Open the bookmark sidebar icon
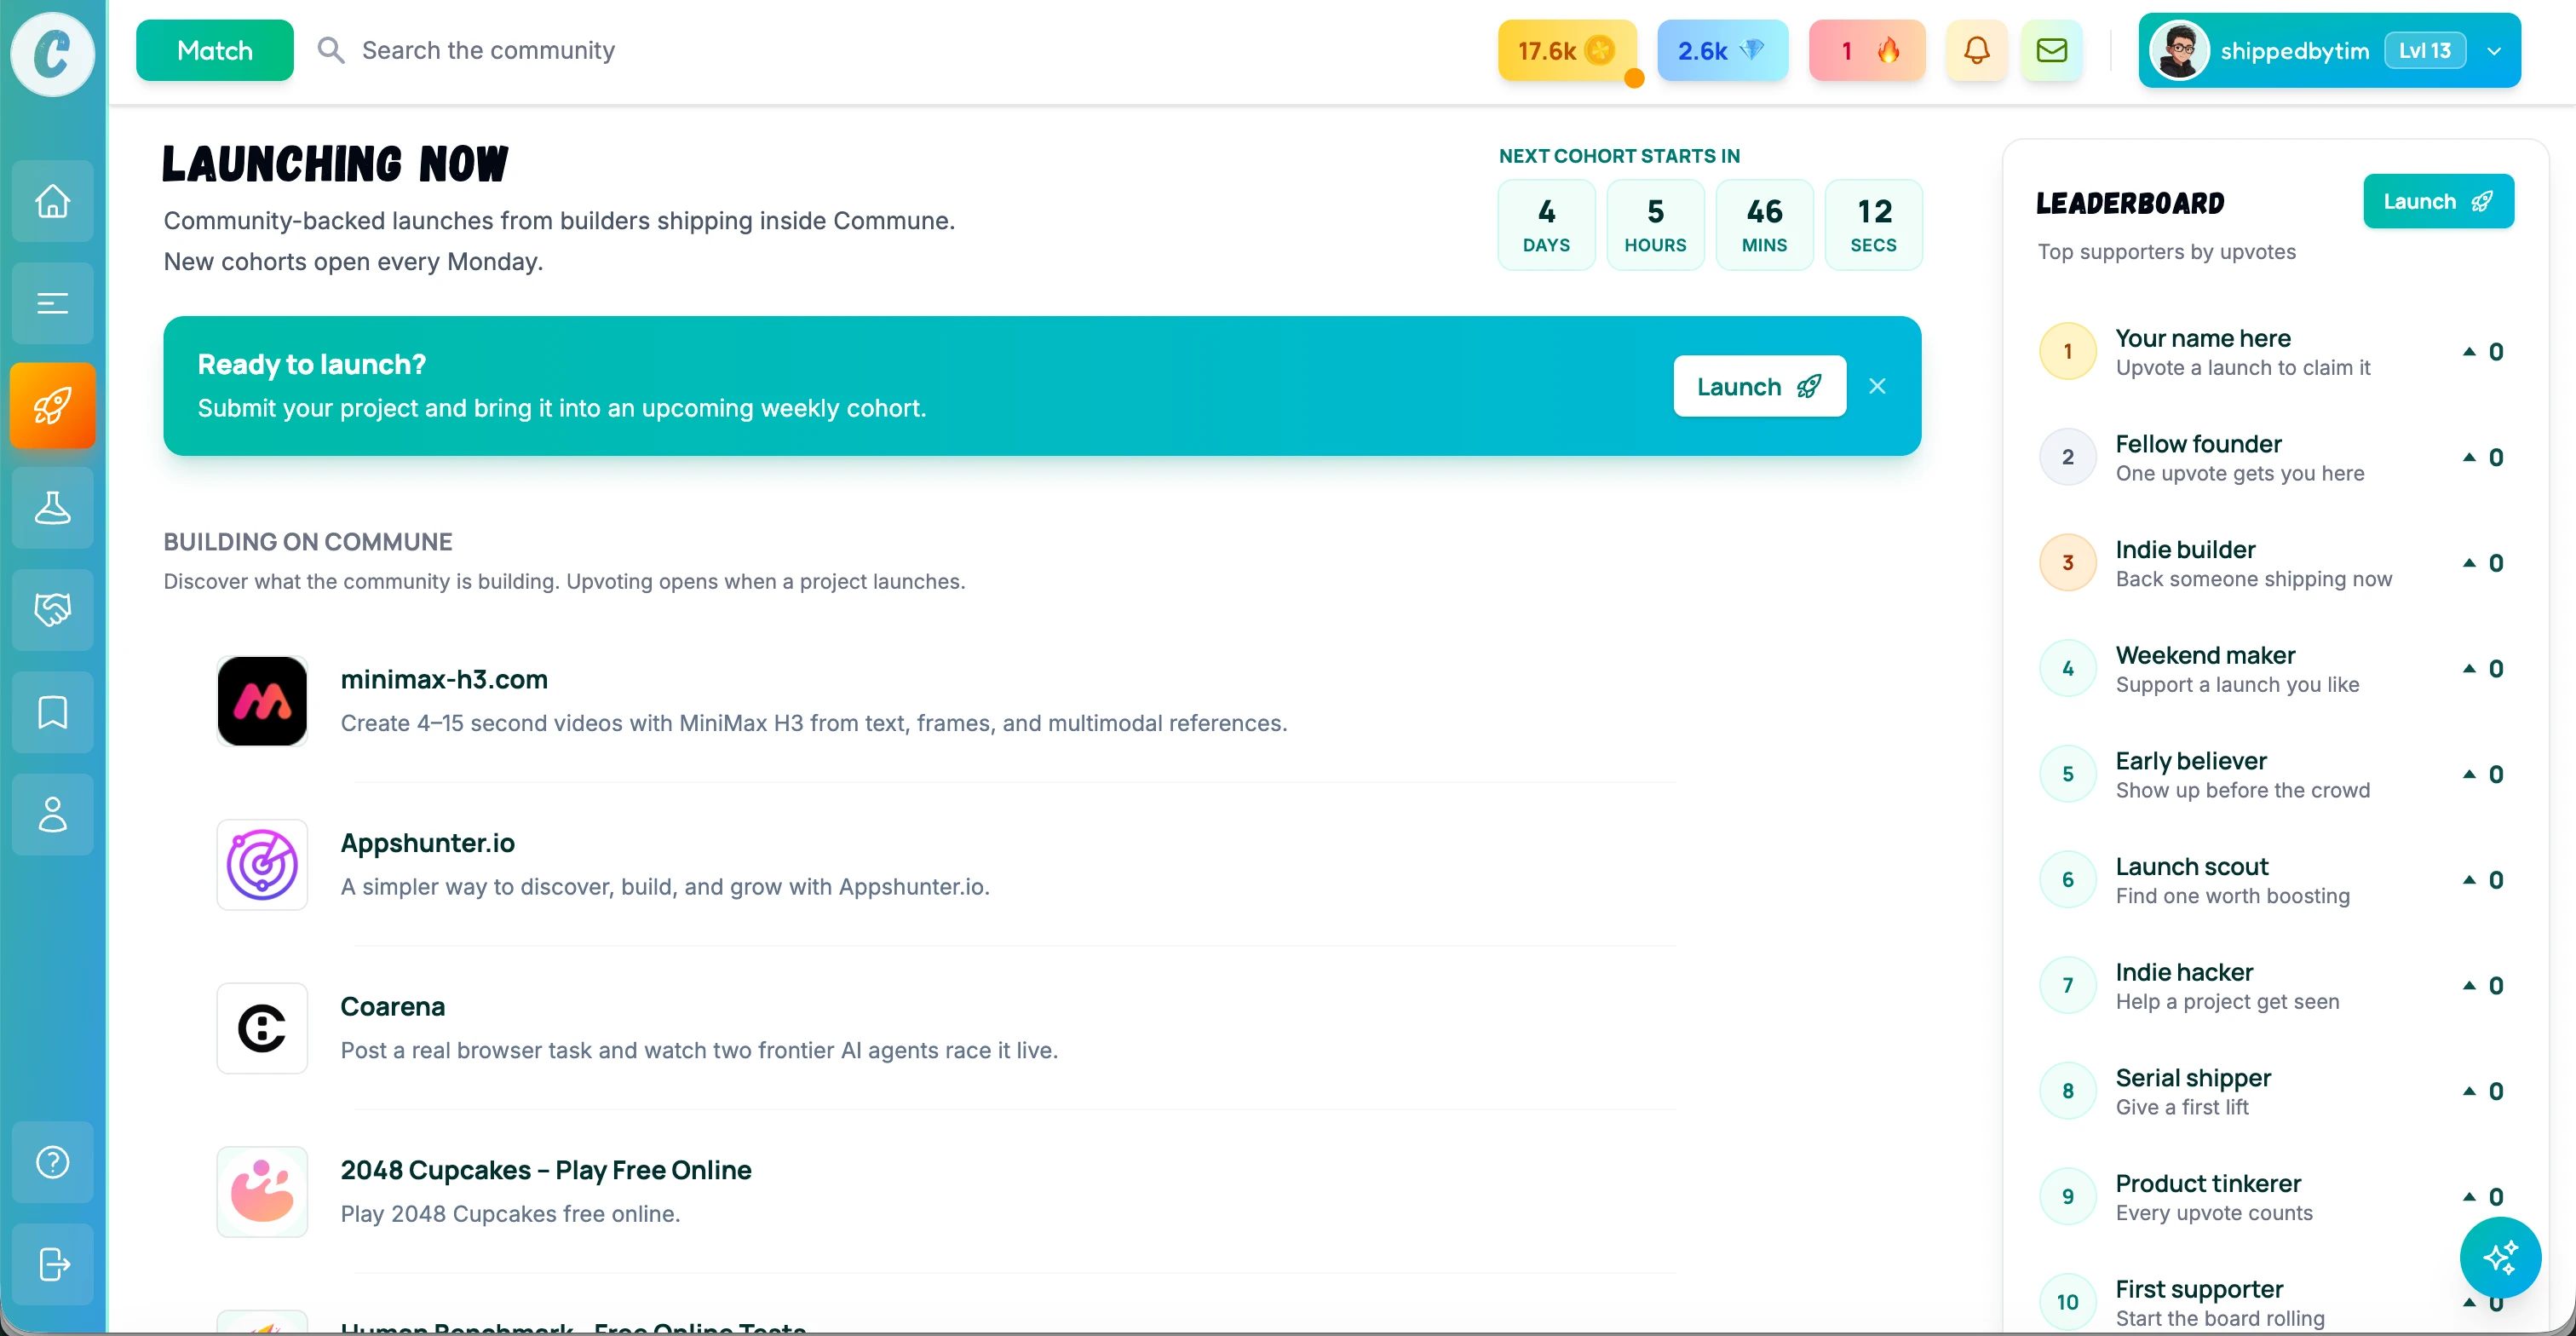The image size is (2576, 1336). pos(52,712)
